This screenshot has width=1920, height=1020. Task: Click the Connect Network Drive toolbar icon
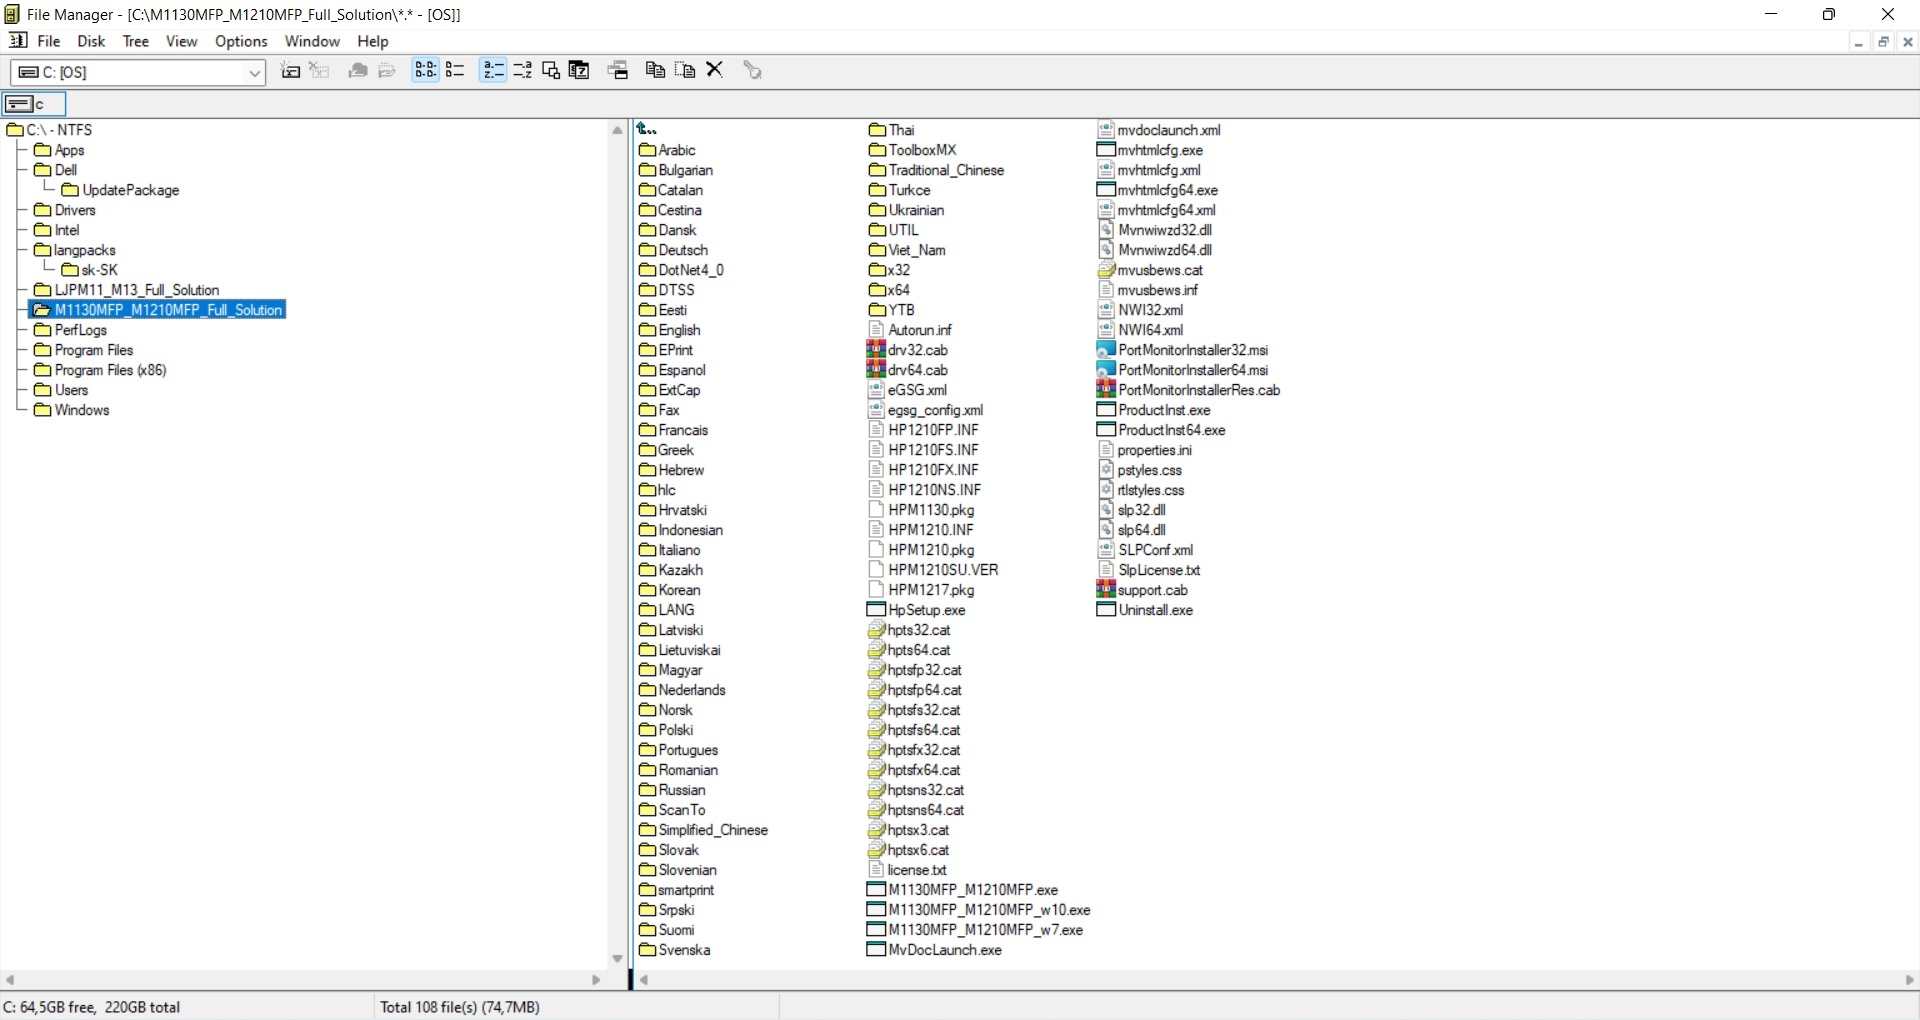click(290, 70)
